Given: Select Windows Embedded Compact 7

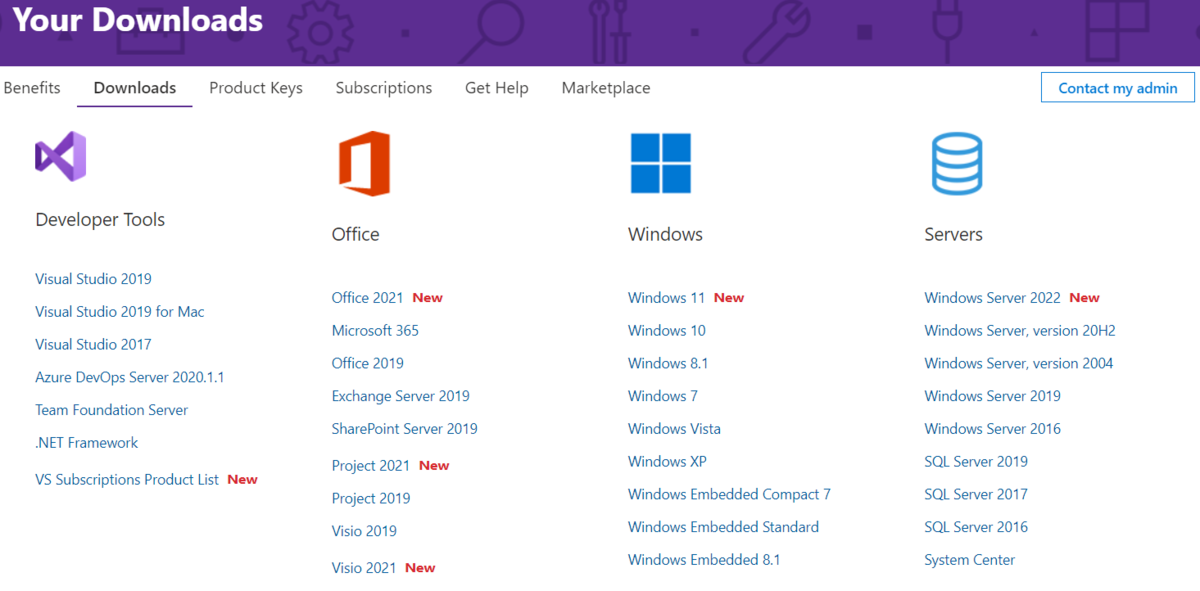Looking at the screenshot, I should [729, 493].
